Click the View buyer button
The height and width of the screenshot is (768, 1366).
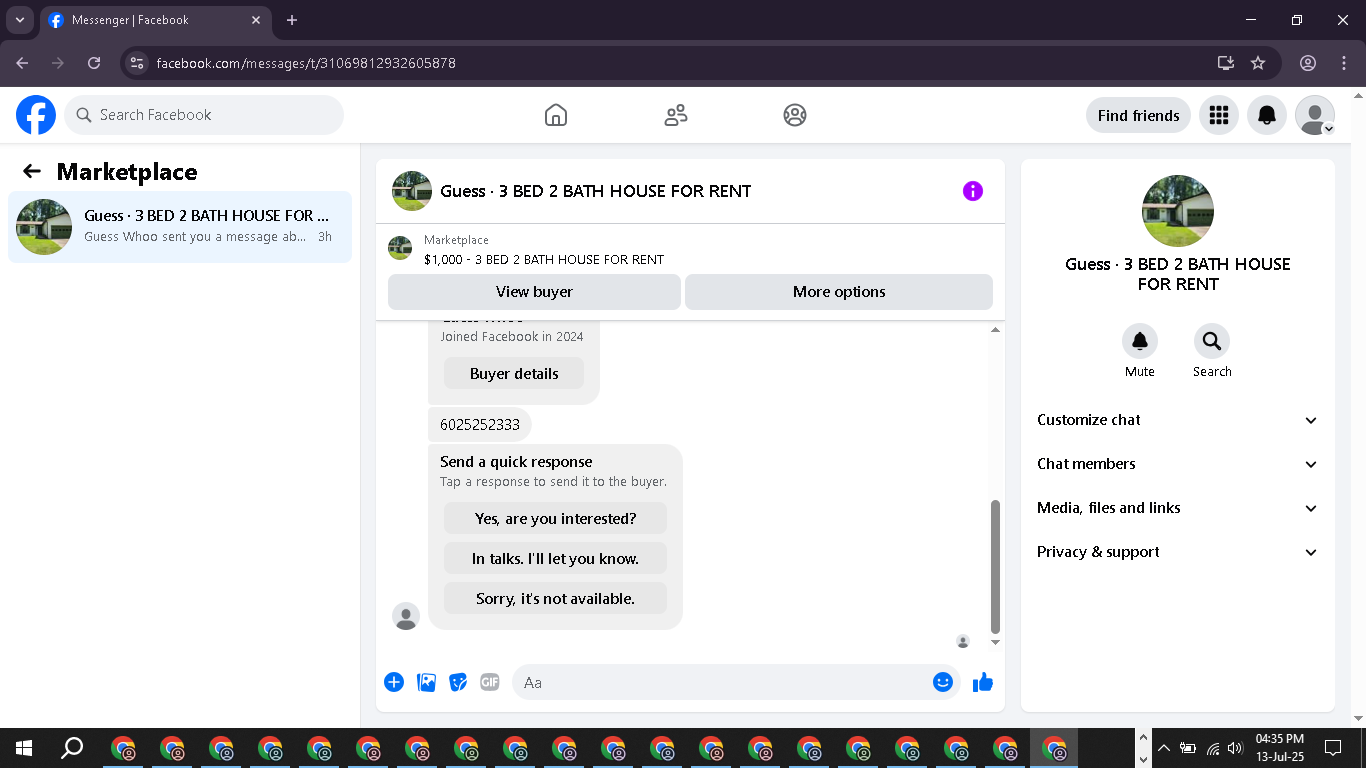(x=534, y=292)
